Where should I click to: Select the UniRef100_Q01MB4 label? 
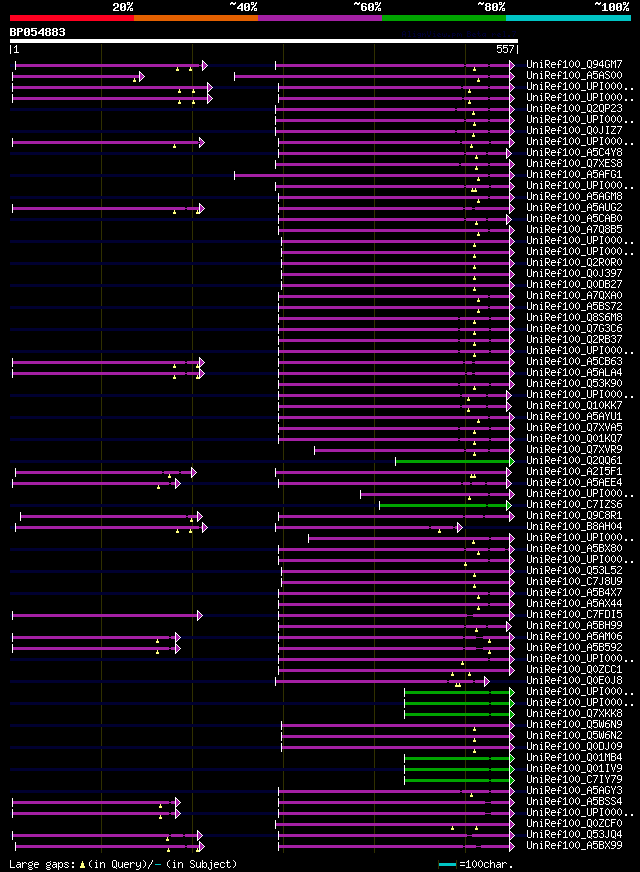pyautogui.click(x=574, y=757)
